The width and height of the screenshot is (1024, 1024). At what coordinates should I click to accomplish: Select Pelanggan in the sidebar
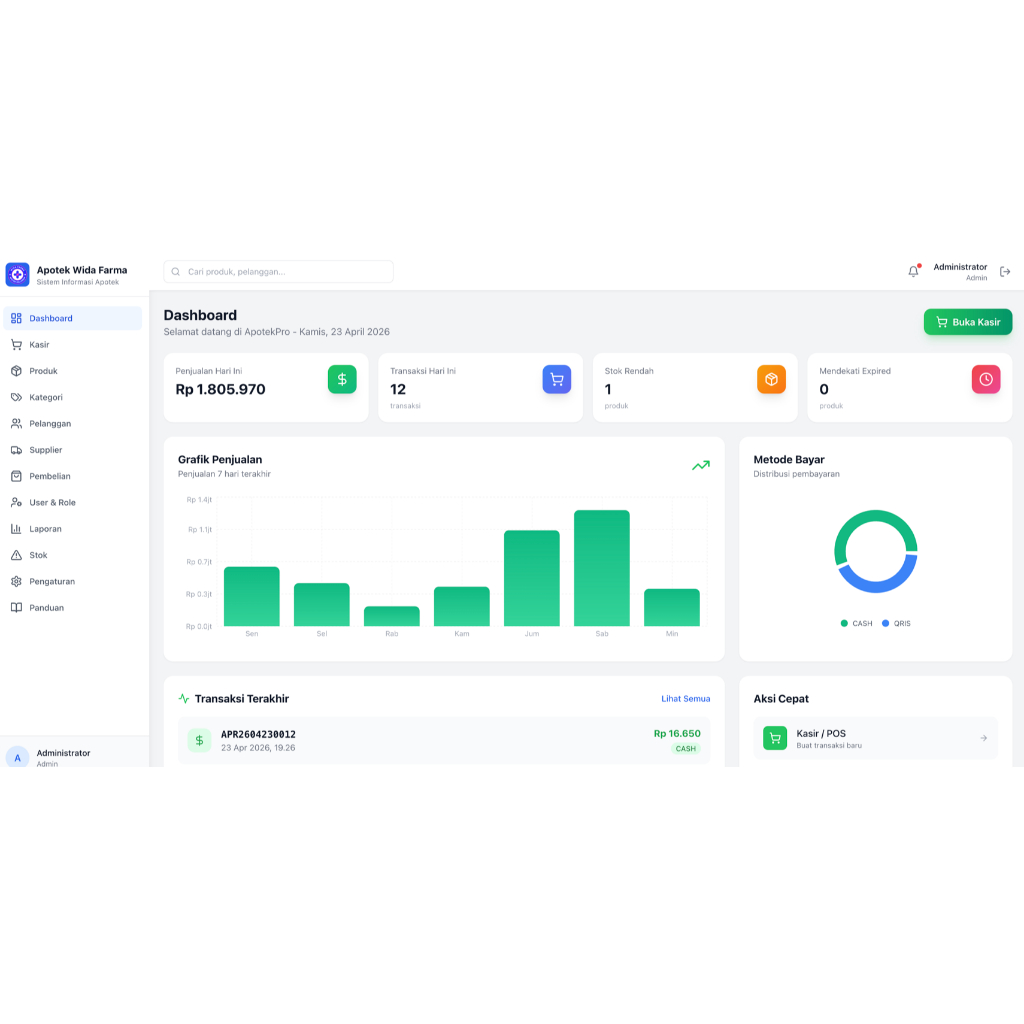[72, 423]
